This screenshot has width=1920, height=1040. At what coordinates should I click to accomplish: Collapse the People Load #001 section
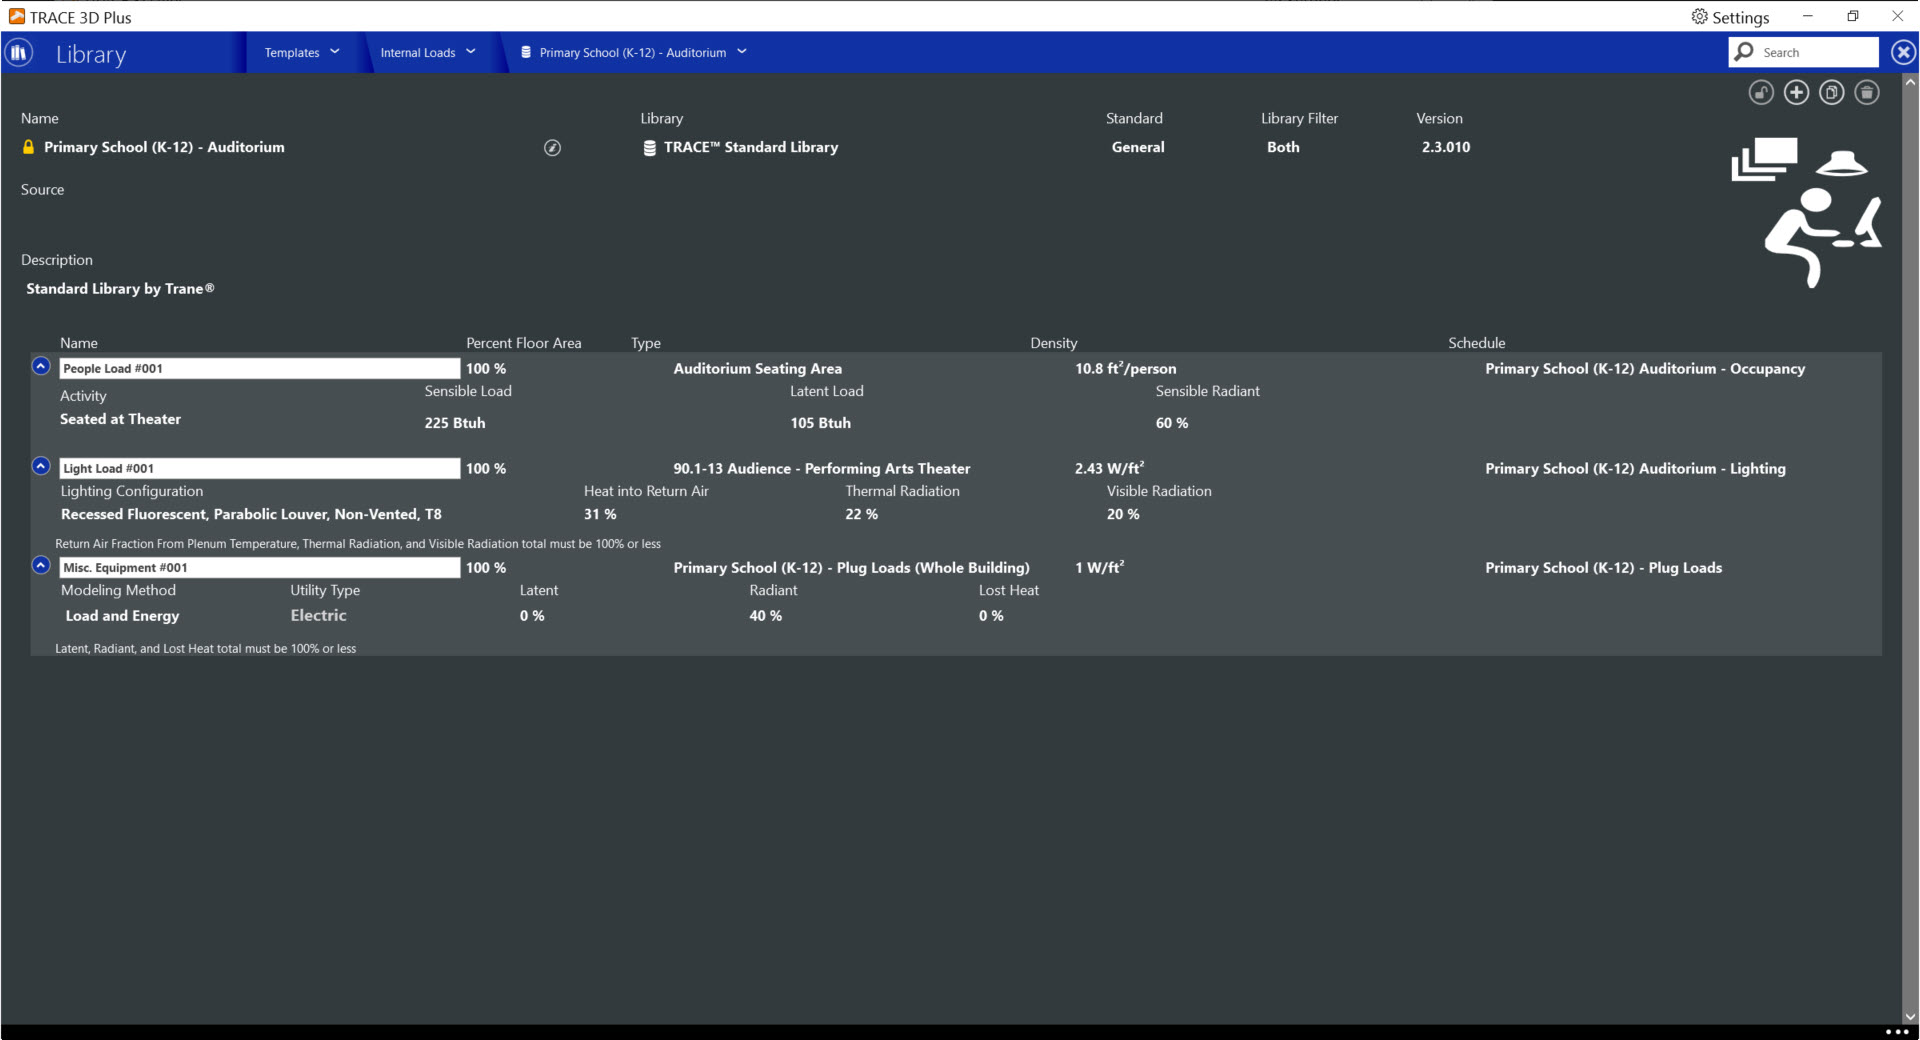pyautogui.click(x=40, y=366)
